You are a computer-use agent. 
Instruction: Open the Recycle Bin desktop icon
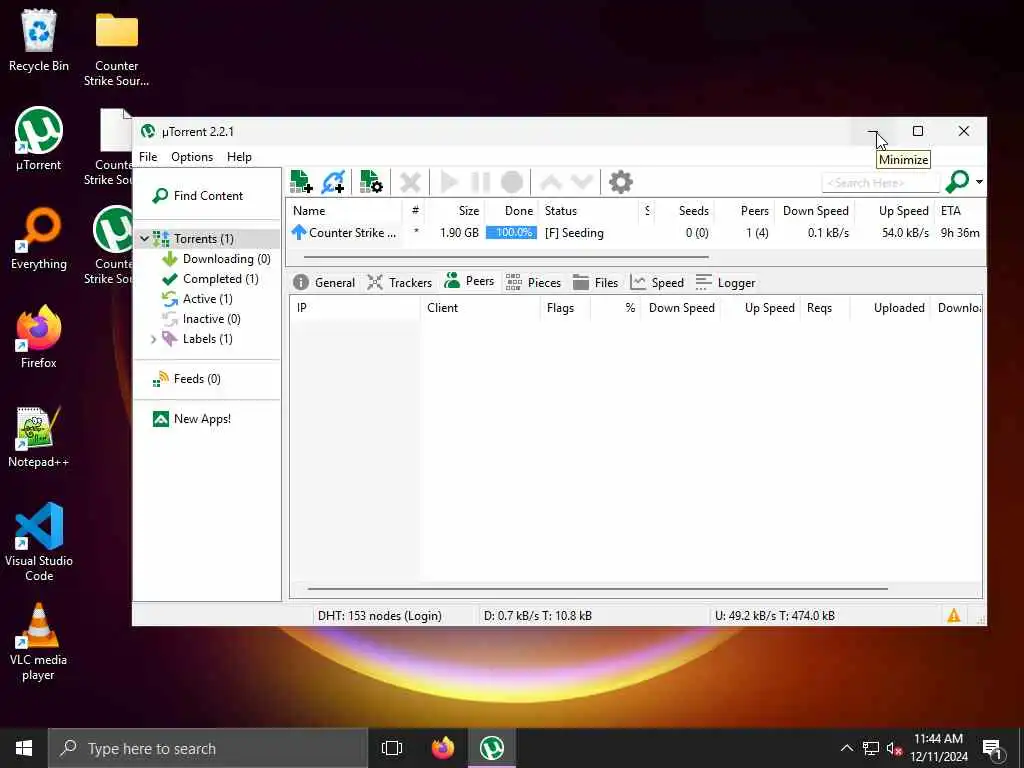pyautogui.click(x=39, y=40)
